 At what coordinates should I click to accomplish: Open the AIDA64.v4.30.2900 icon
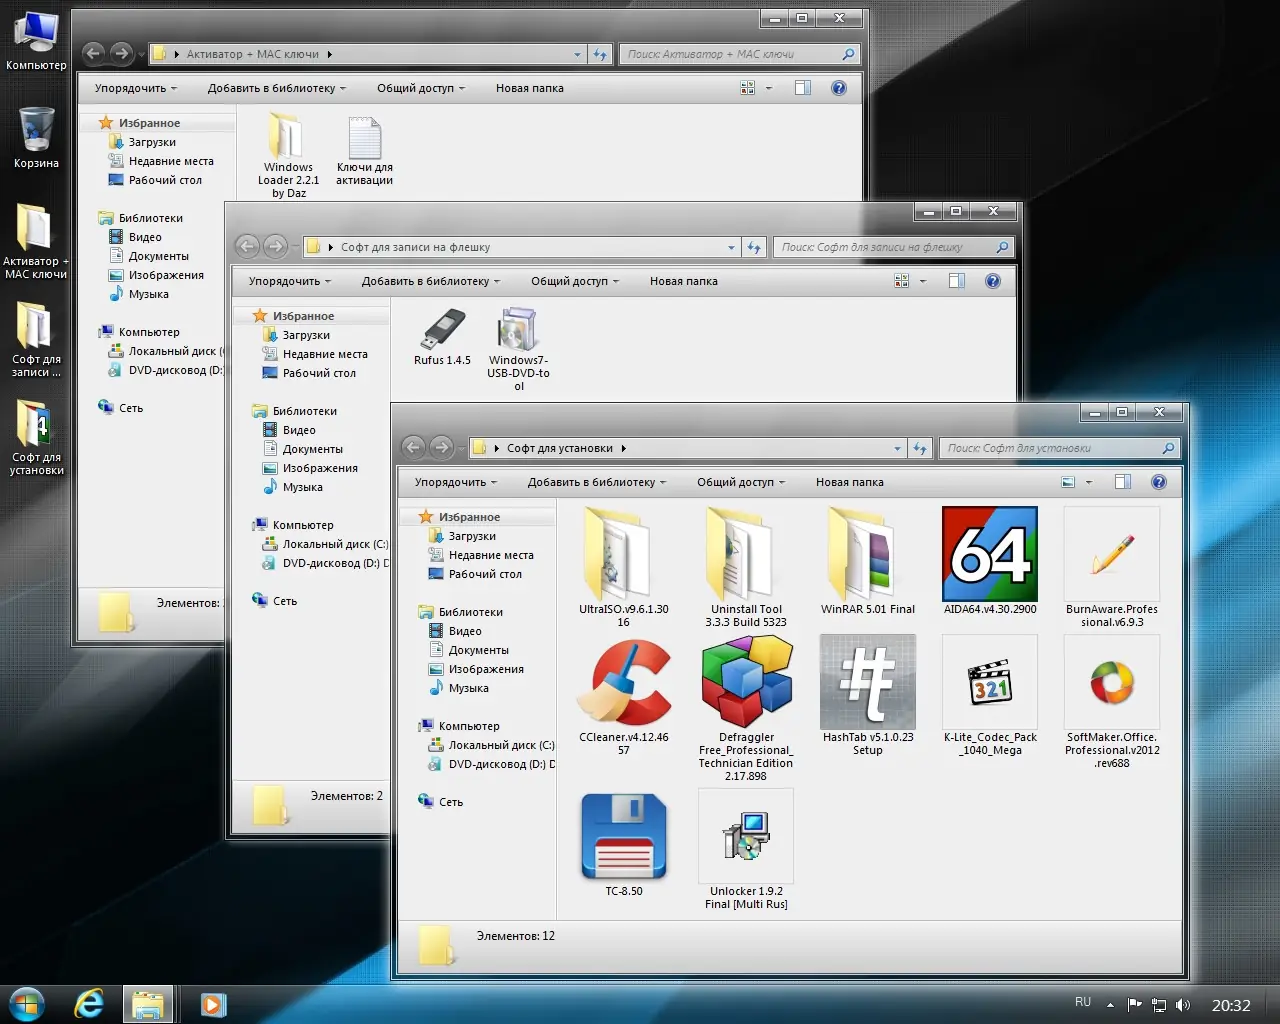click(x=989, y=554)
